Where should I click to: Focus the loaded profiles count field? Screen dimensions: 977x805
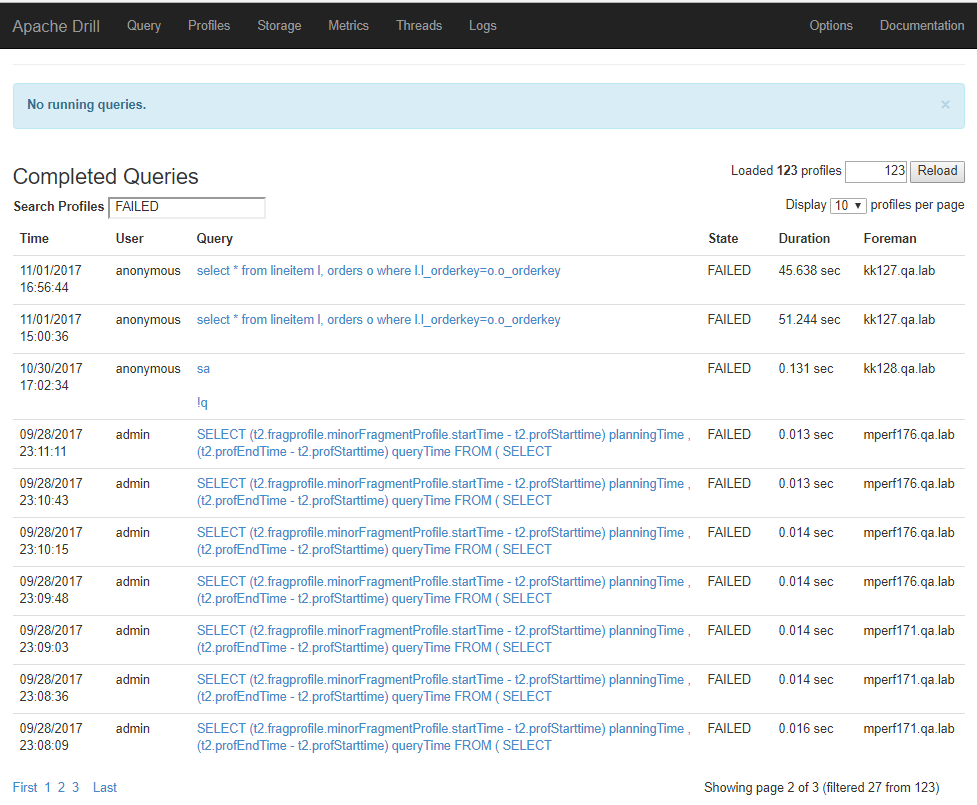(x=875, y=171)
